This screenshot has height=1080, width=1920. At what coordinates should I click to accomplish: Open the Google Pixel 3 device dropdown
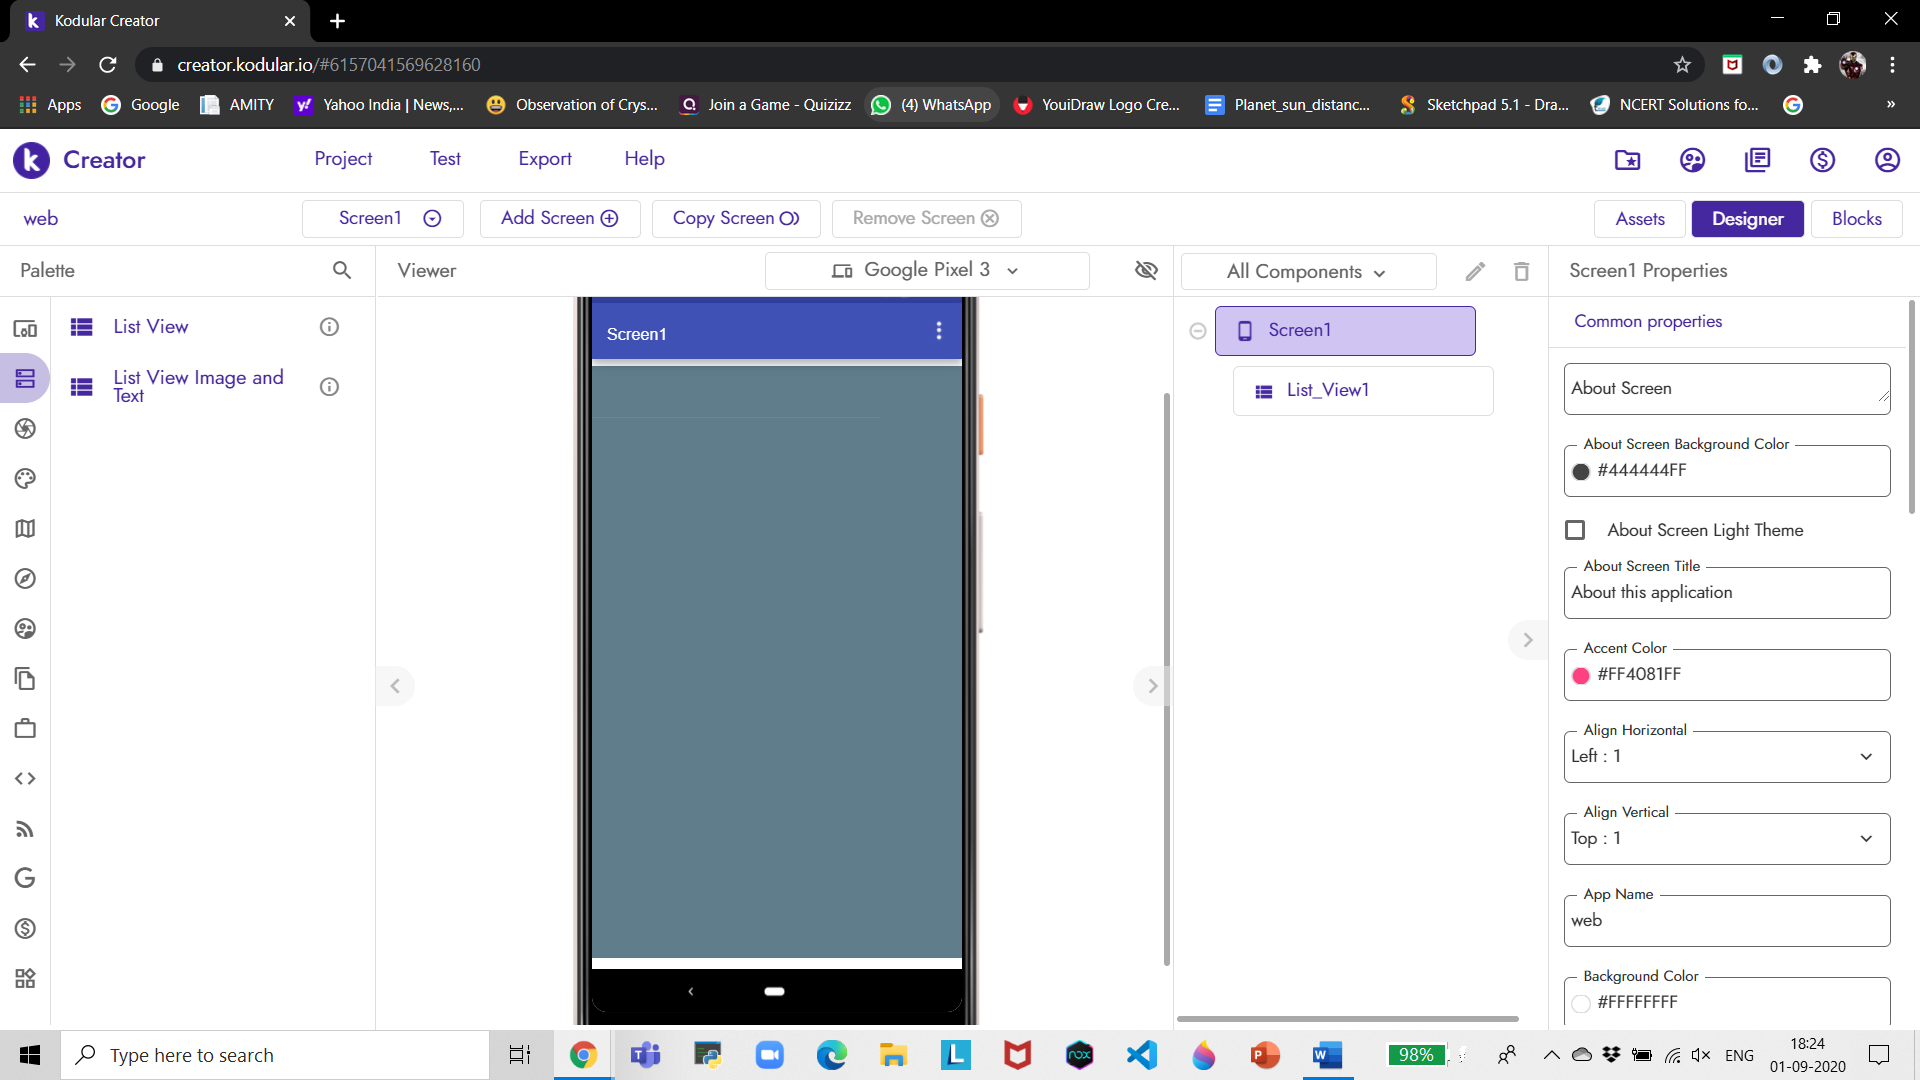927,270
